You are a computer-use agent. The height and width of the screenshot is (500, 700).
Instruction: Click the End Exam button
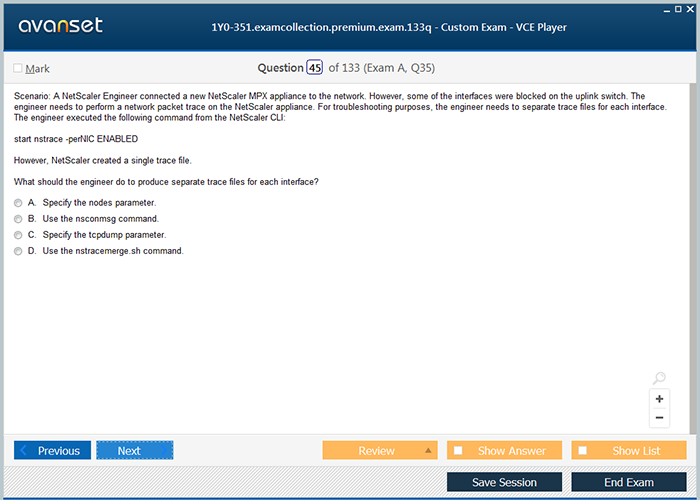coord(628,482)
